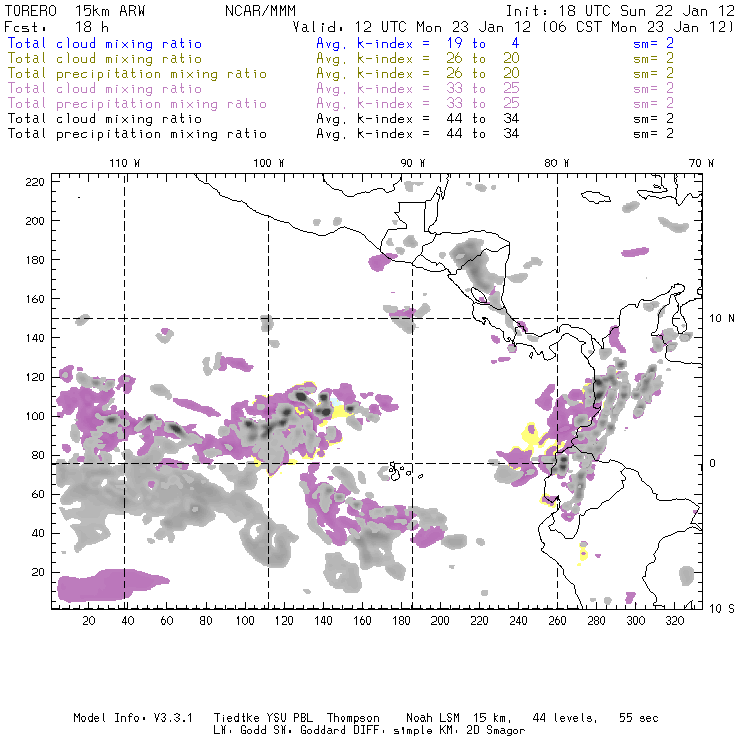Select the "0" equator latitude label
This screenshot has height=740, width=740.
[713, 463]
